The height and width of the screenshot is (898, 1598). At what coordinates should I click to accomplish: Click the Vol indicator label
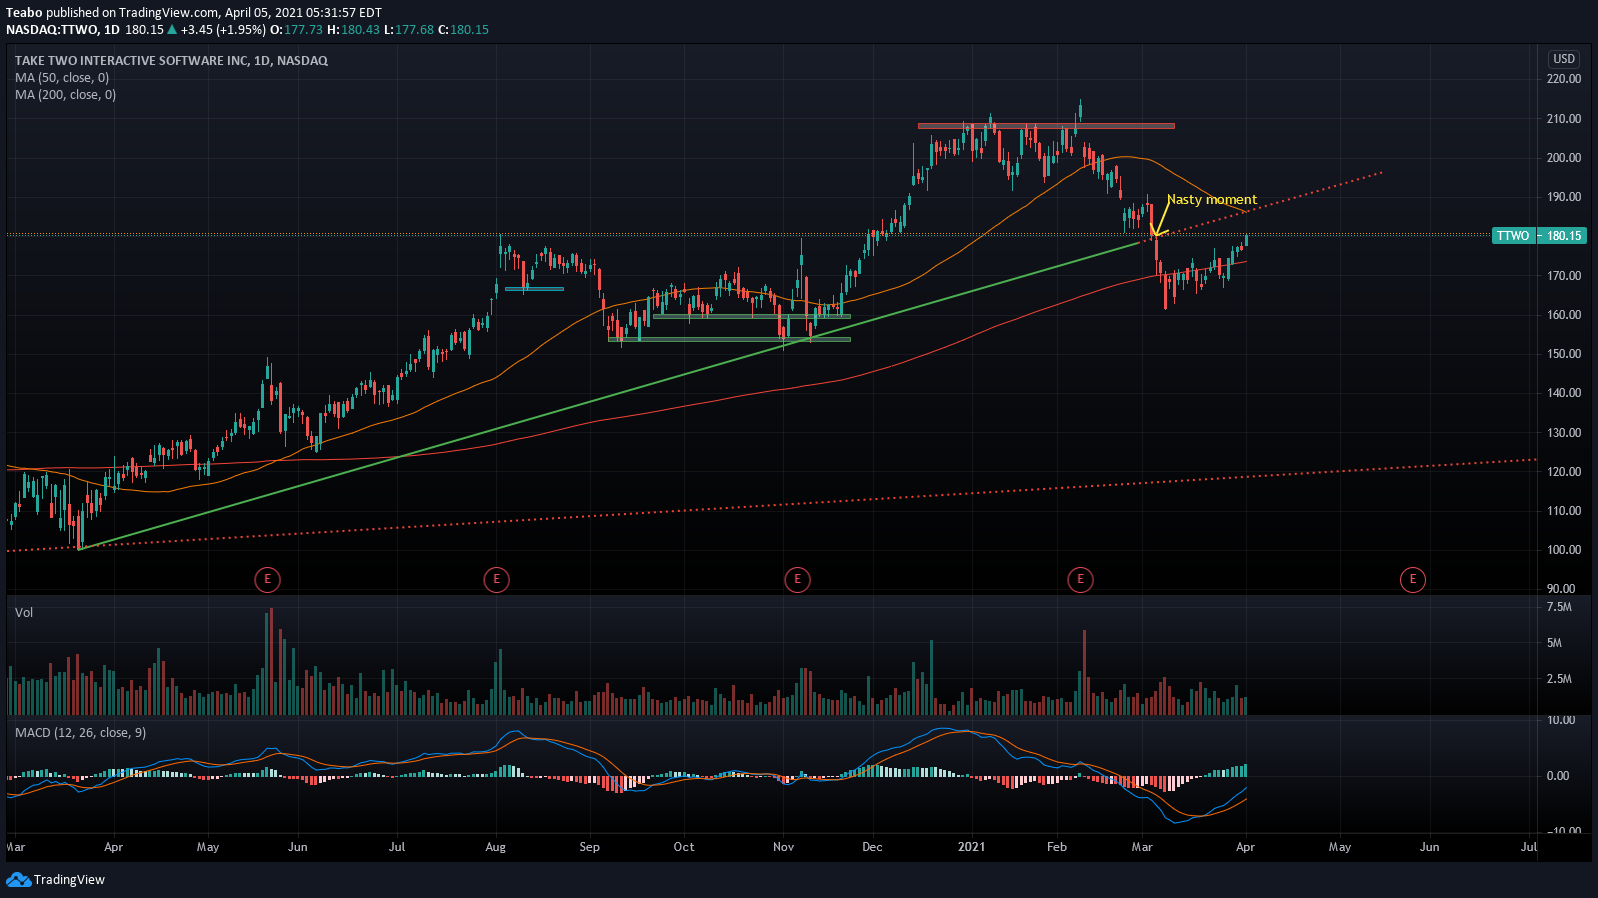coord(24,613)
